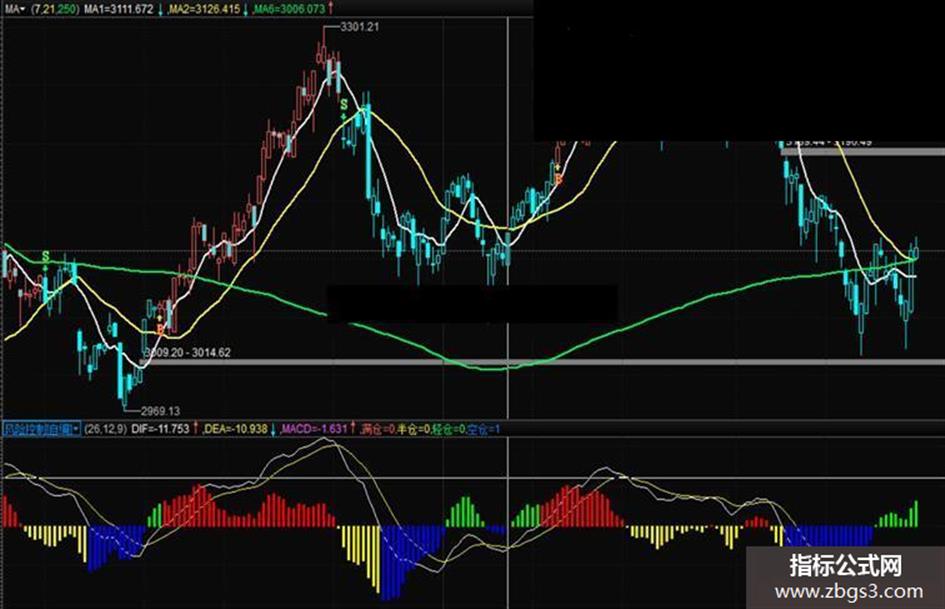
Task: Click the 3301.21 high price label
Action: coord(360,27)
